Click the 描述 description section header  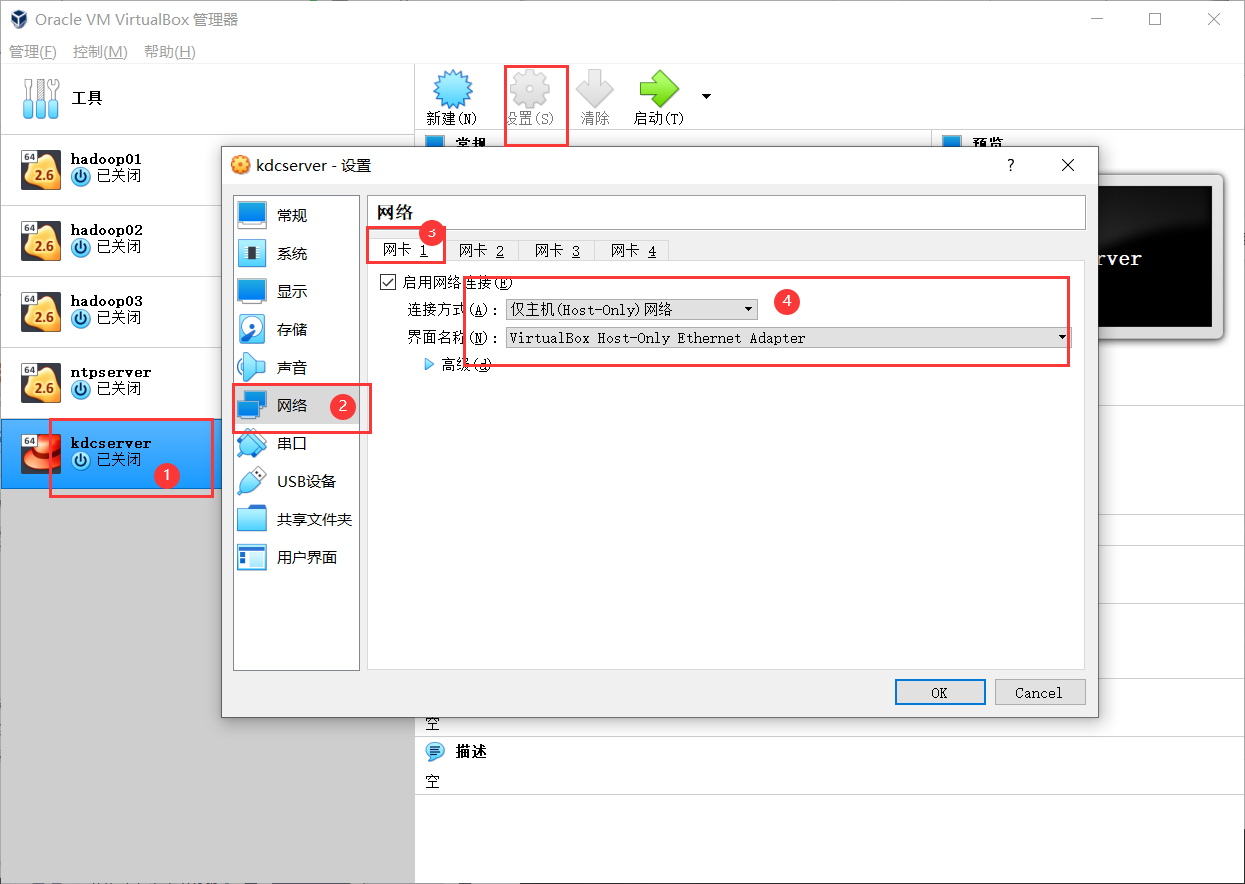[471, 752]
